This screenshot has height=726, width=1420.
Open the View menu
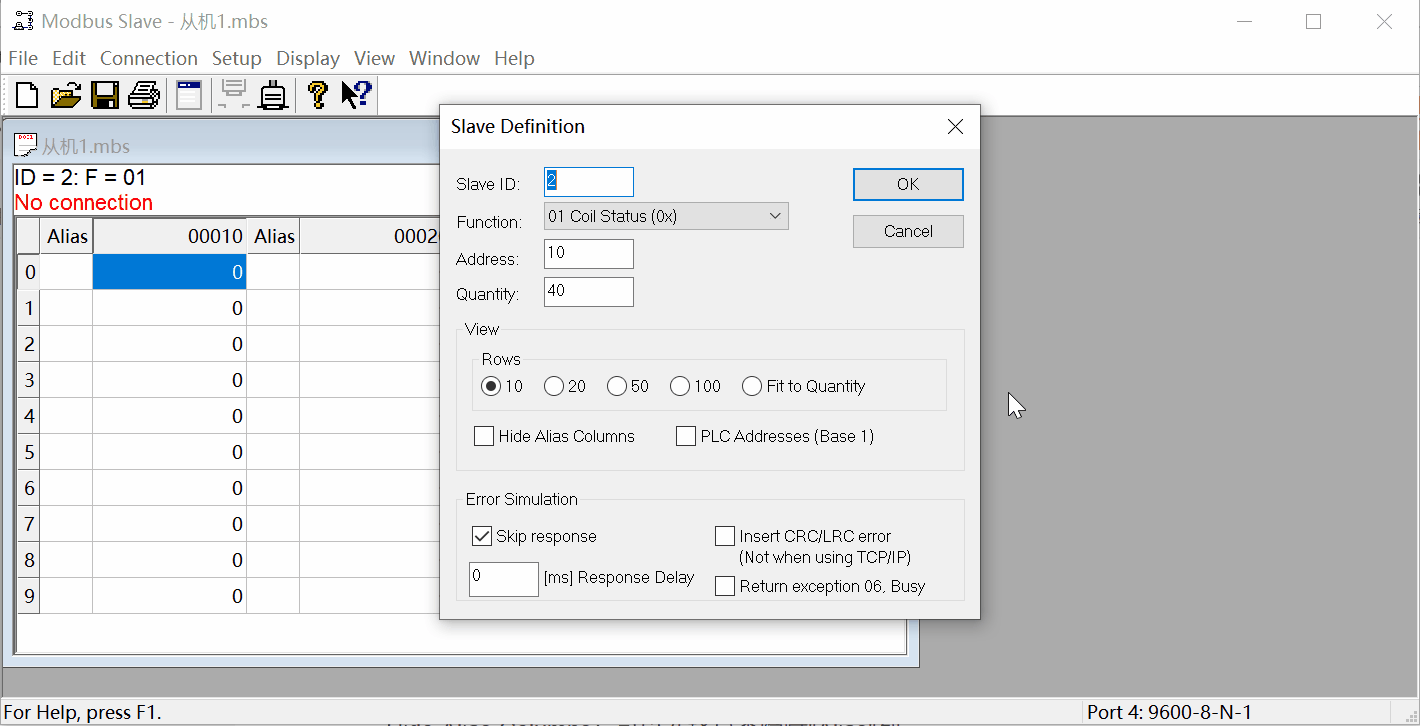(x=374, y=58)
